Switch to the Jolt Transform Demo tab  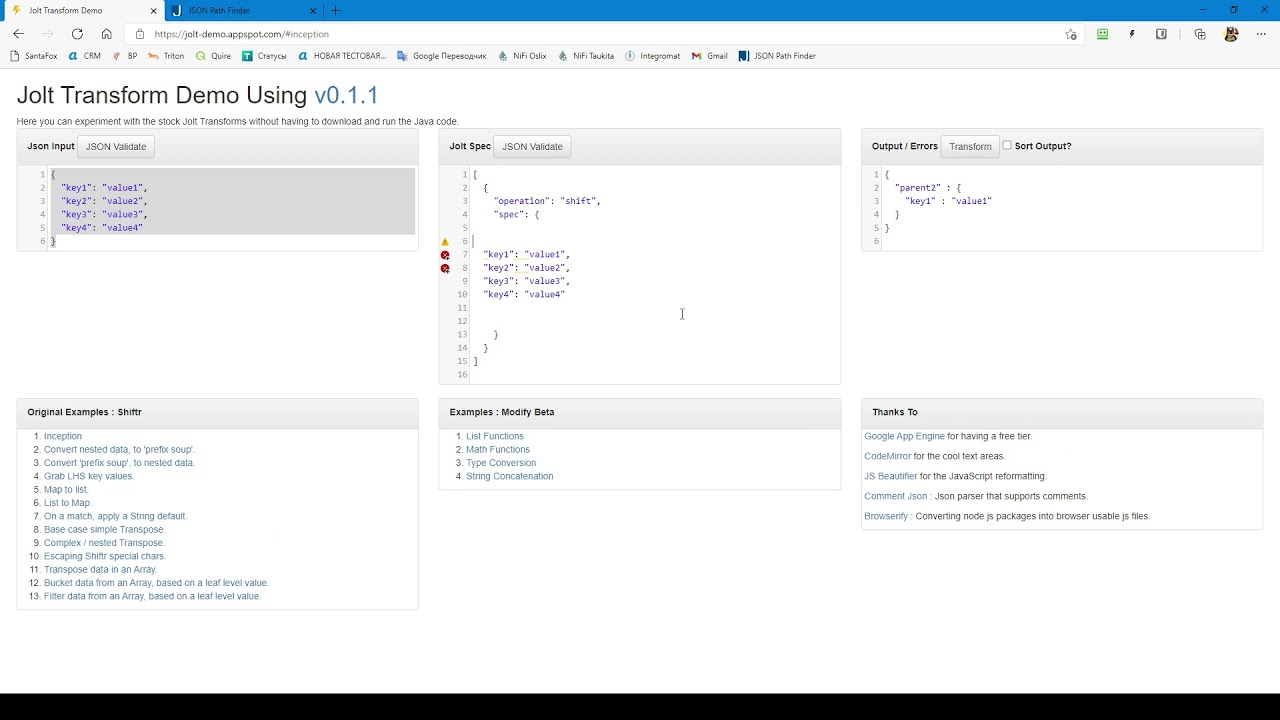(82, 10)
